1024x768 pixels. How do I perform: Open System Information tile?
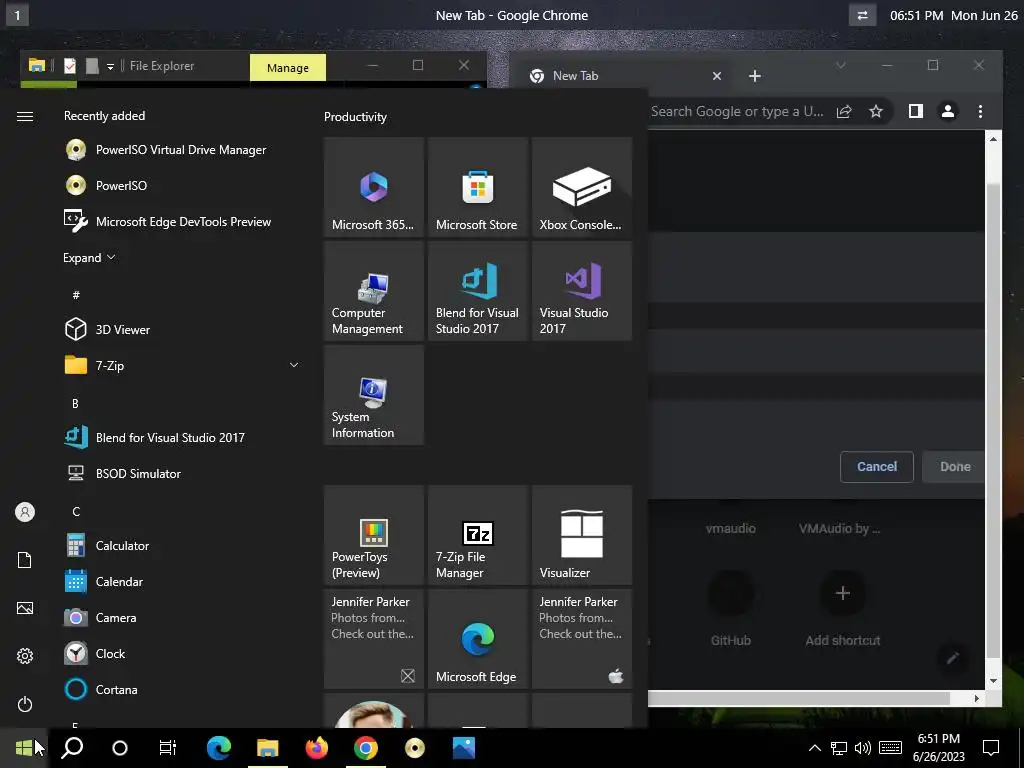(x=374, y=395)
